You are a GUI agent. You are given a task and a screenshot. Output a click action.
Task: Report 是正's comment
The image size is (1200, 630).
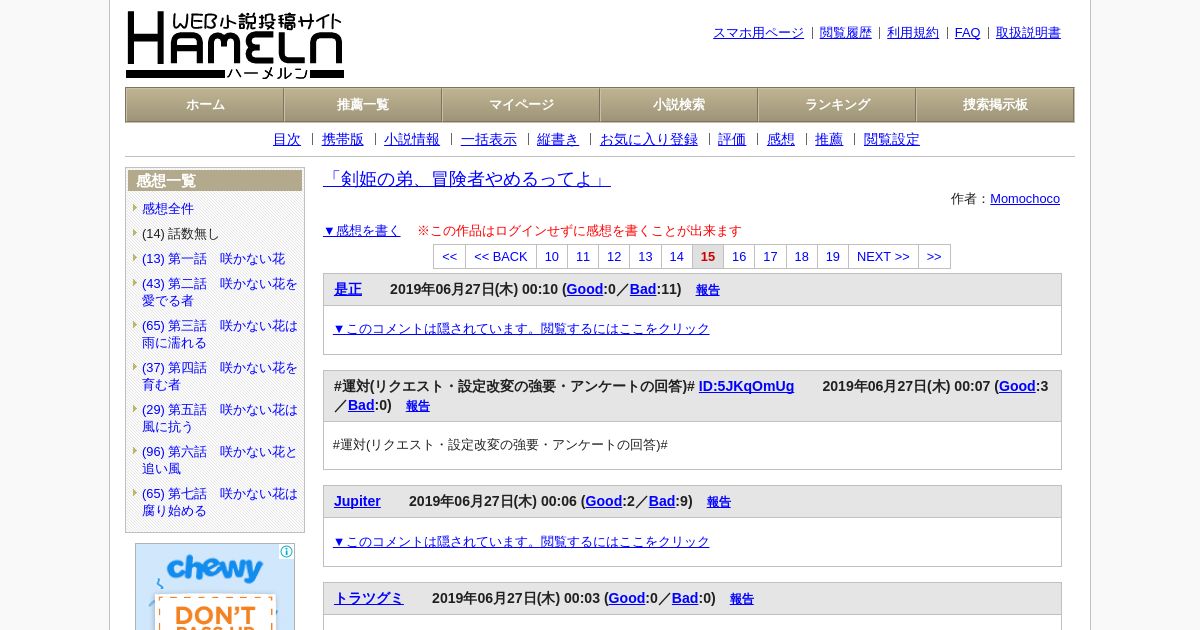point(708,290)
